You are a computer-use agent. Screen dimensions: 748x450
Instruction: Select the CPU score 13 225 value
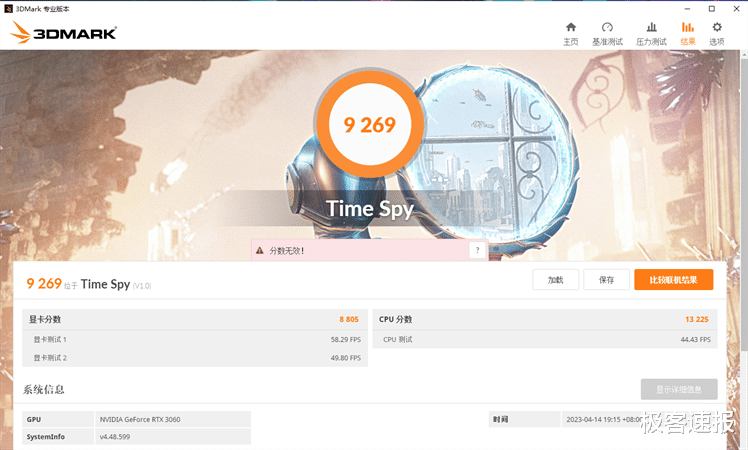click(x=696, y=319)
